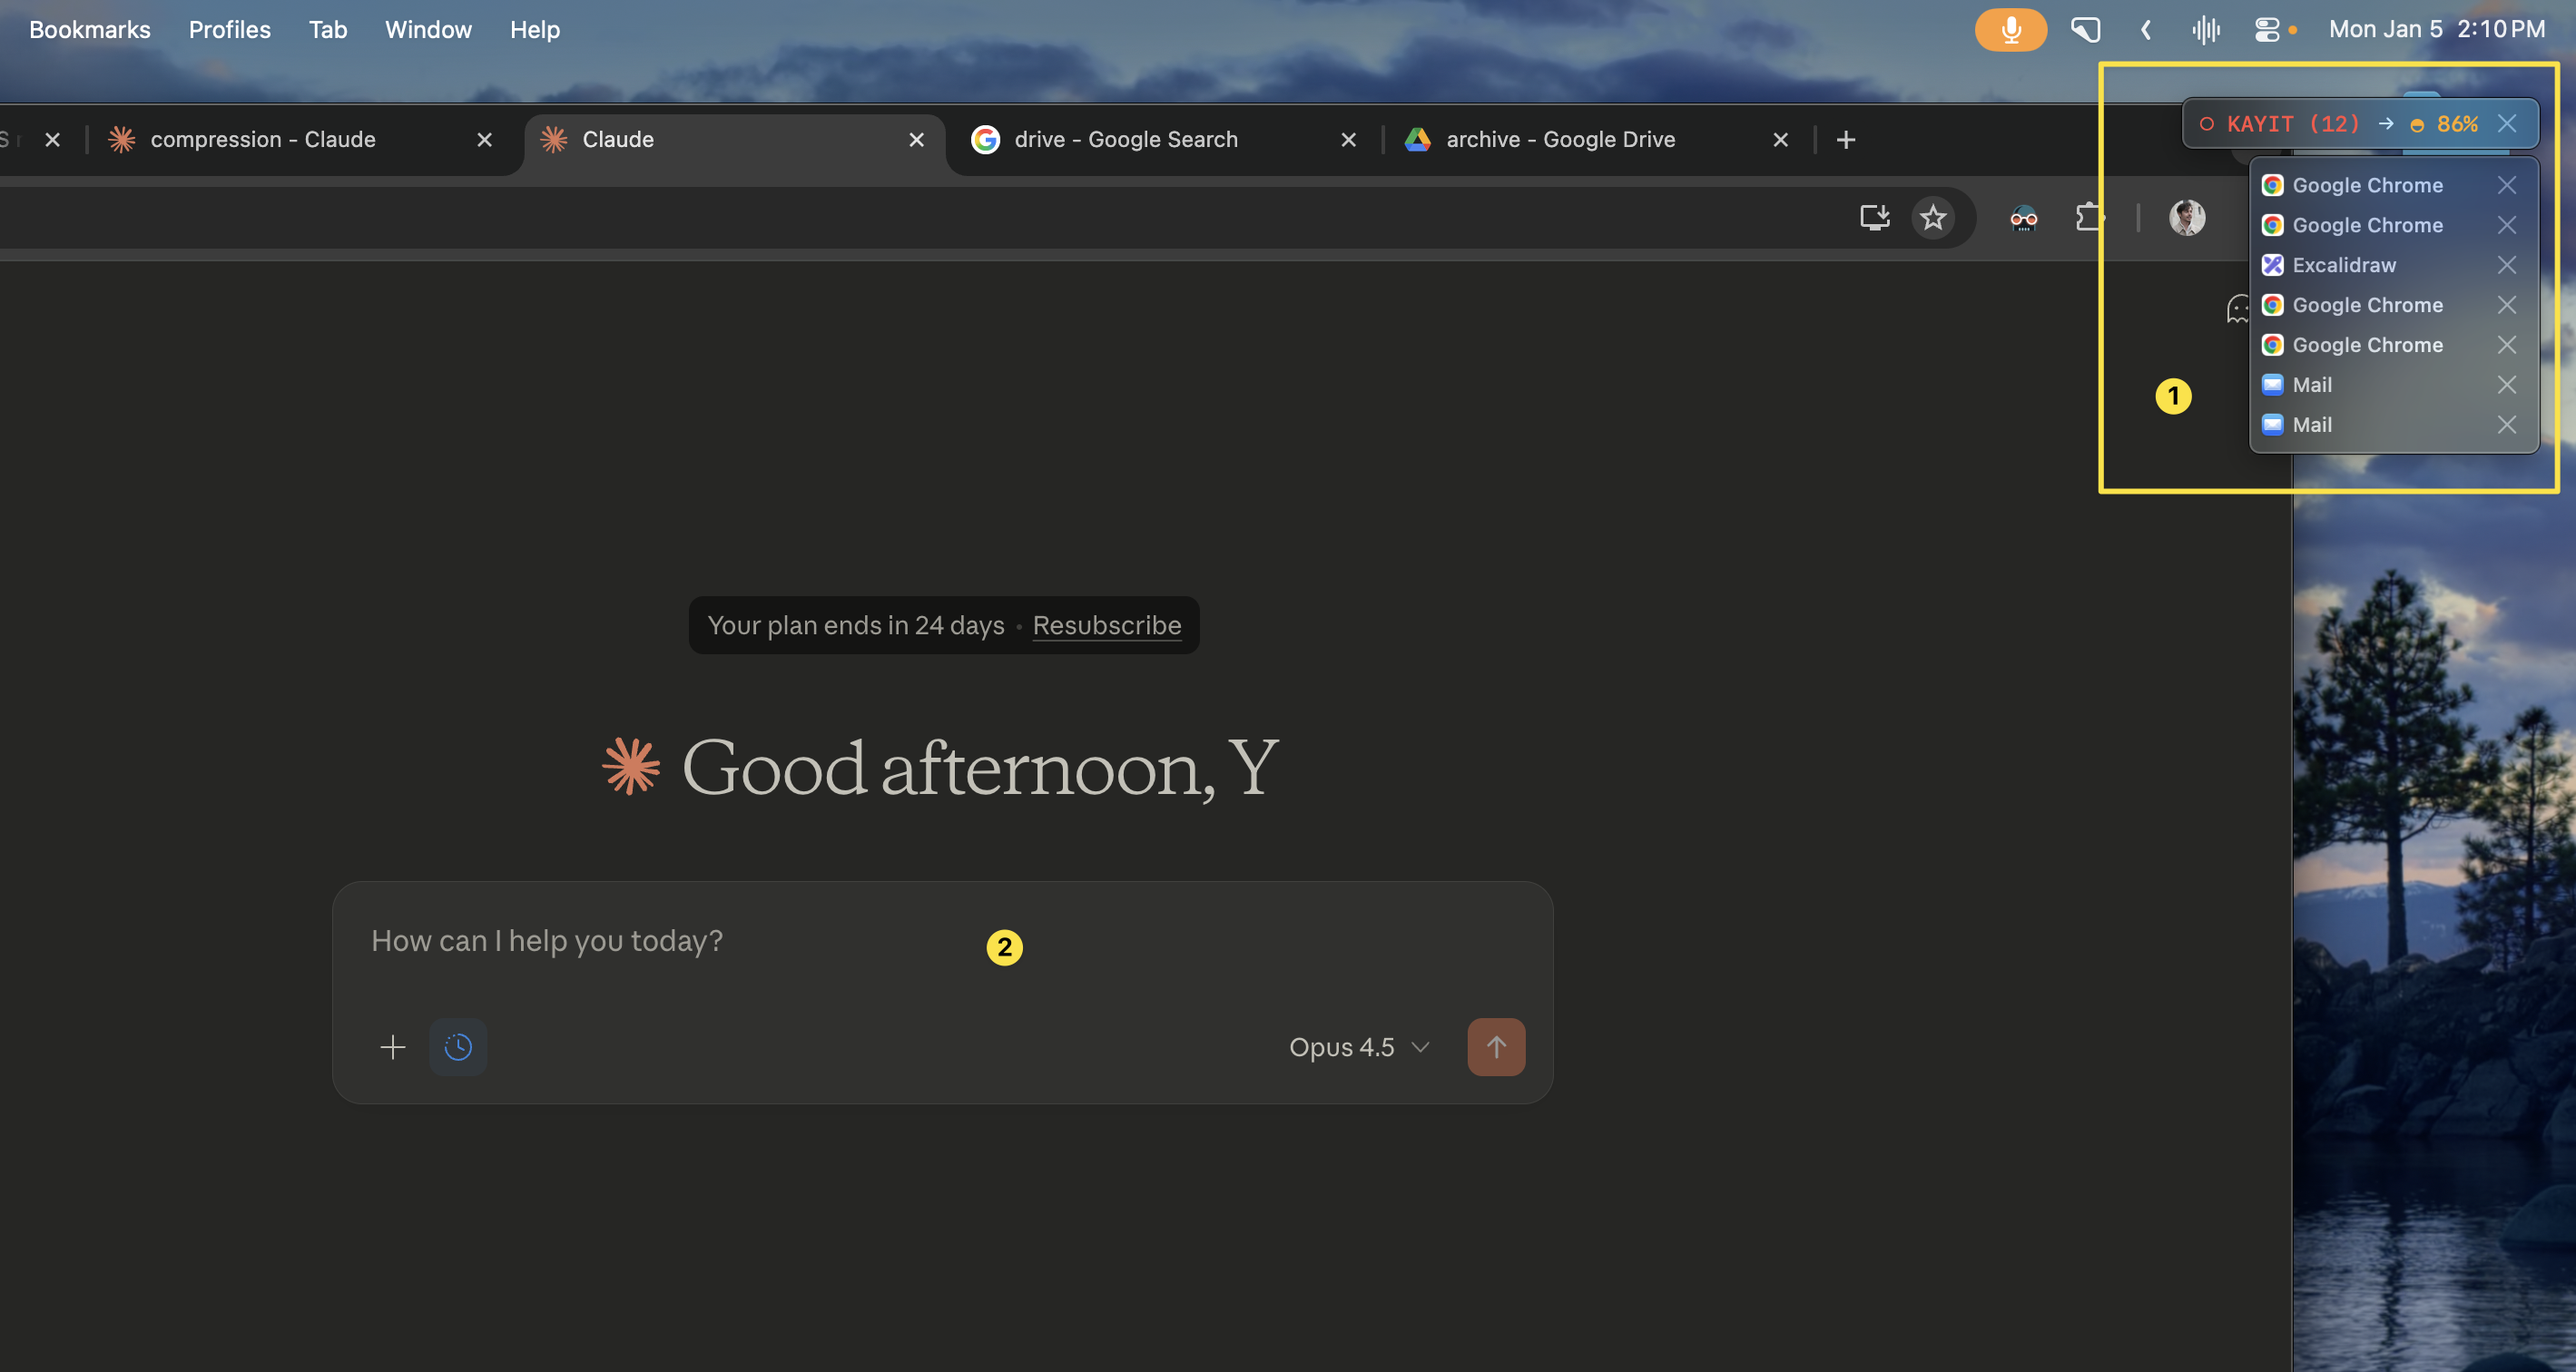Open a new tab with plus button
2576x1372 pixels.
(1846, 140)
